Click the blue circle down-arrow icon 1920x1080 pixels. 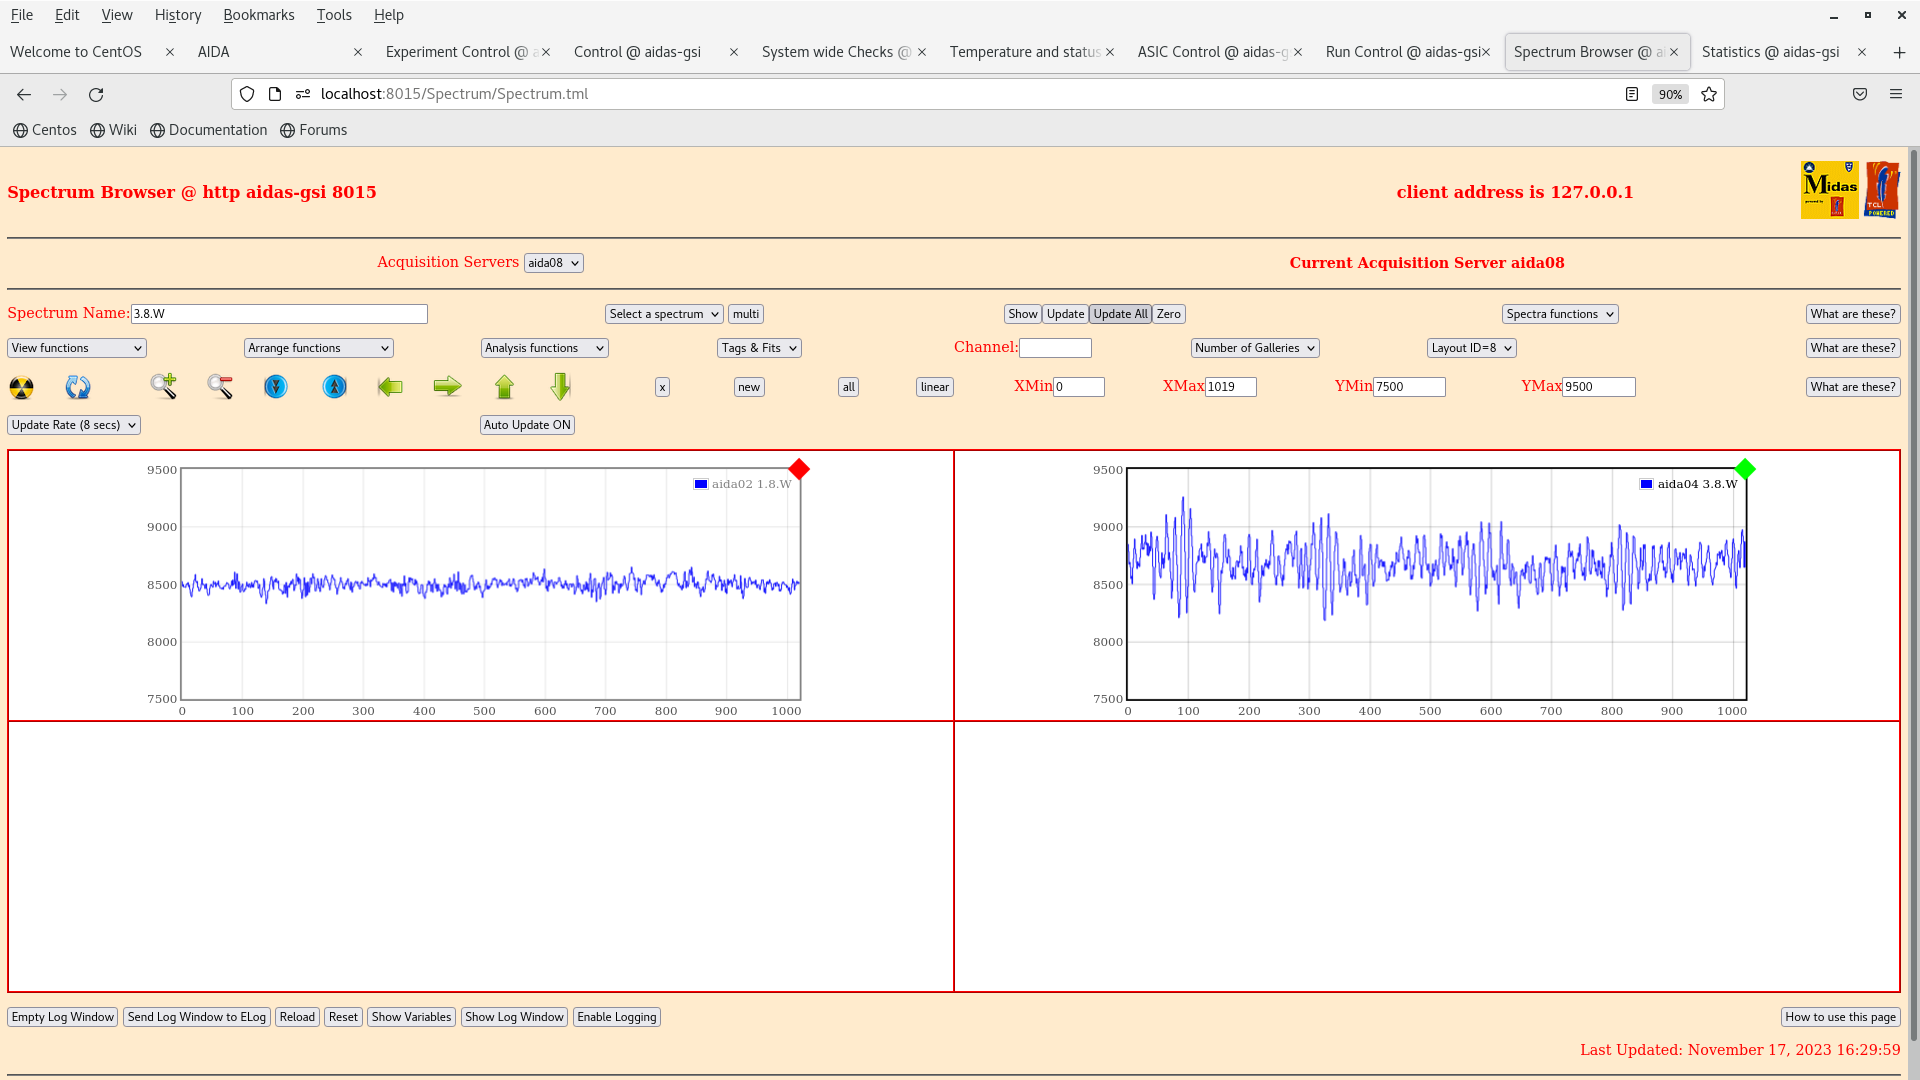276,386
